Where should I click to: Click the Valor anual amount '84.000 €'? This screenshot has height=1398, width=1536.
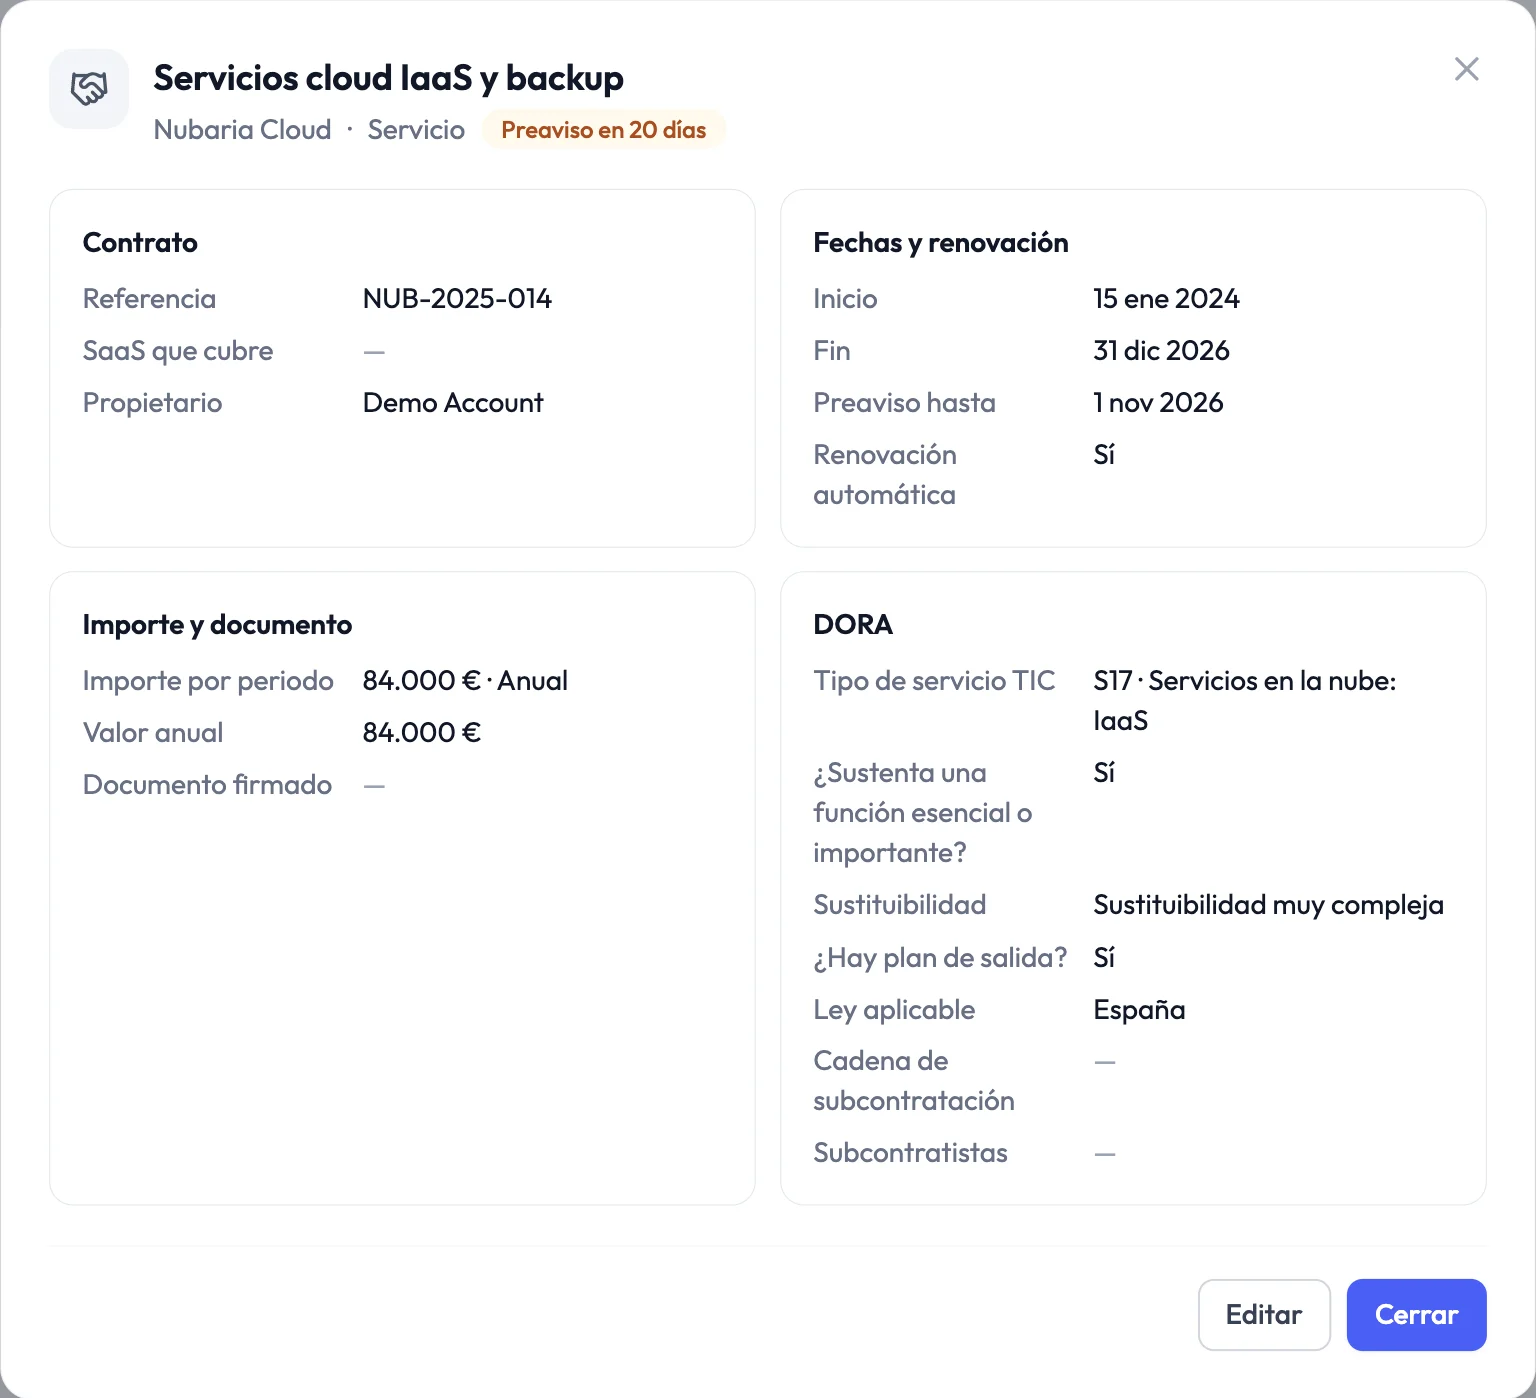click(422, 733)
